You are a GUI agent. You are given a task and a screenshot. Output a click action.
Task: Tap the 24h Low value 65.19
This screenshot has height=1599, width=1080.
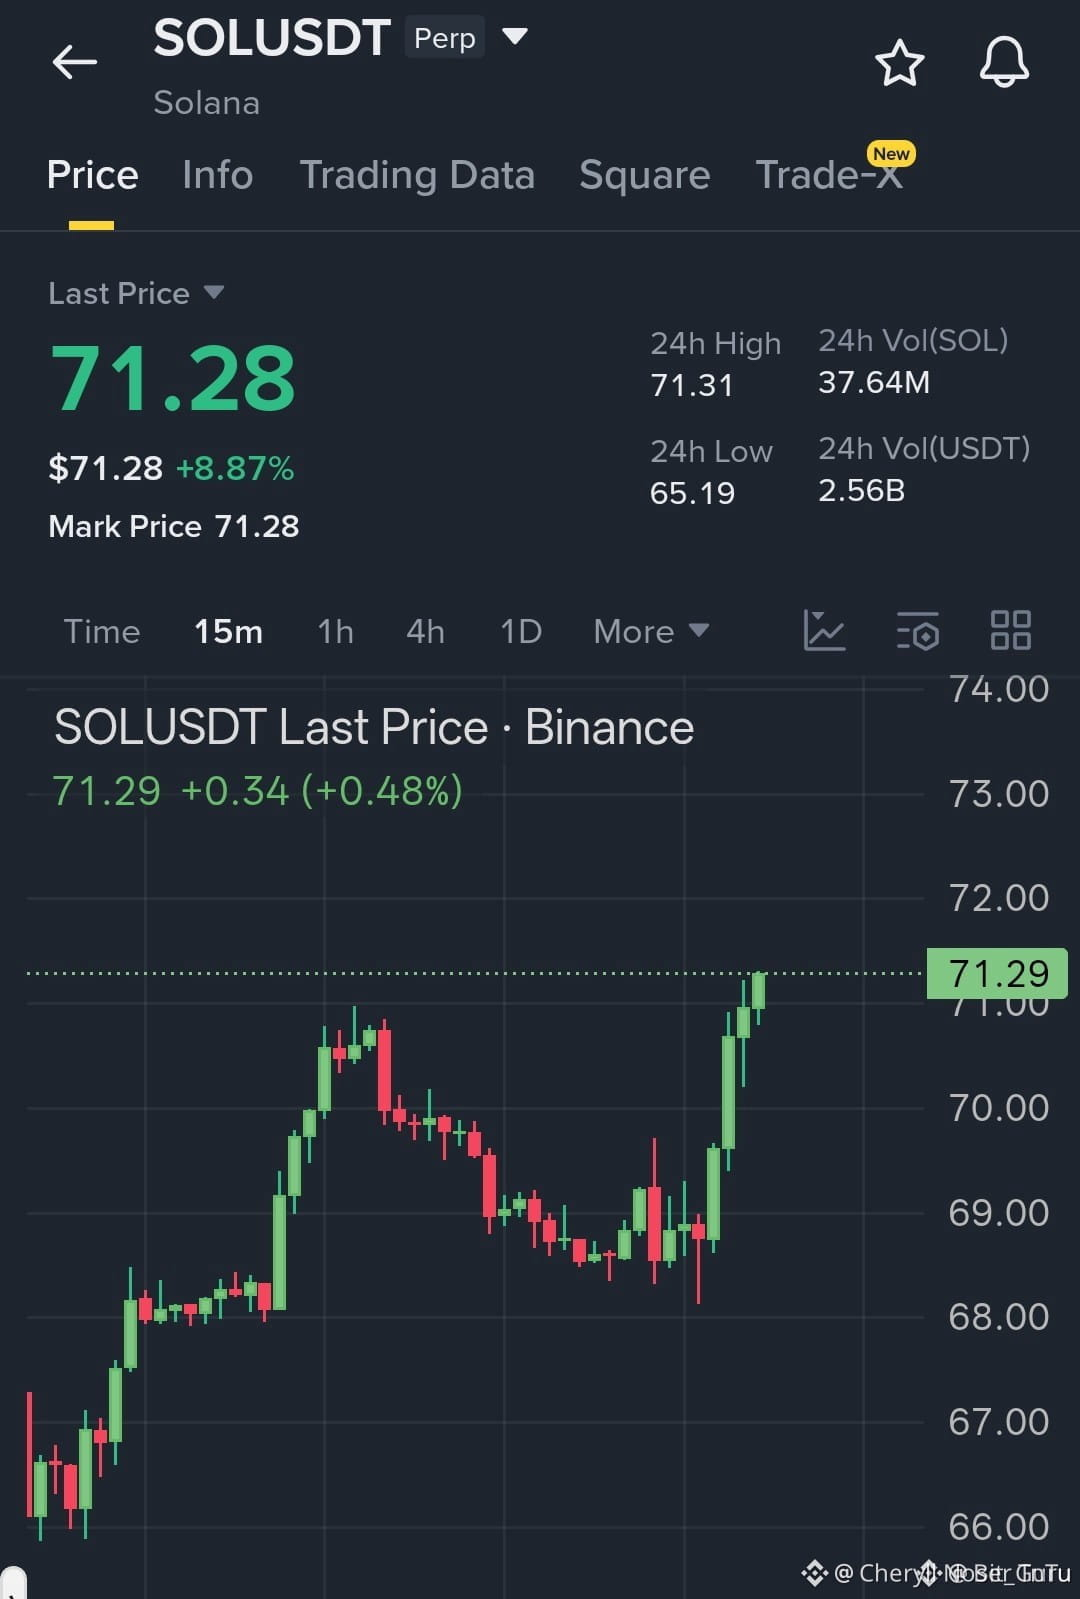tap(692, 493)
